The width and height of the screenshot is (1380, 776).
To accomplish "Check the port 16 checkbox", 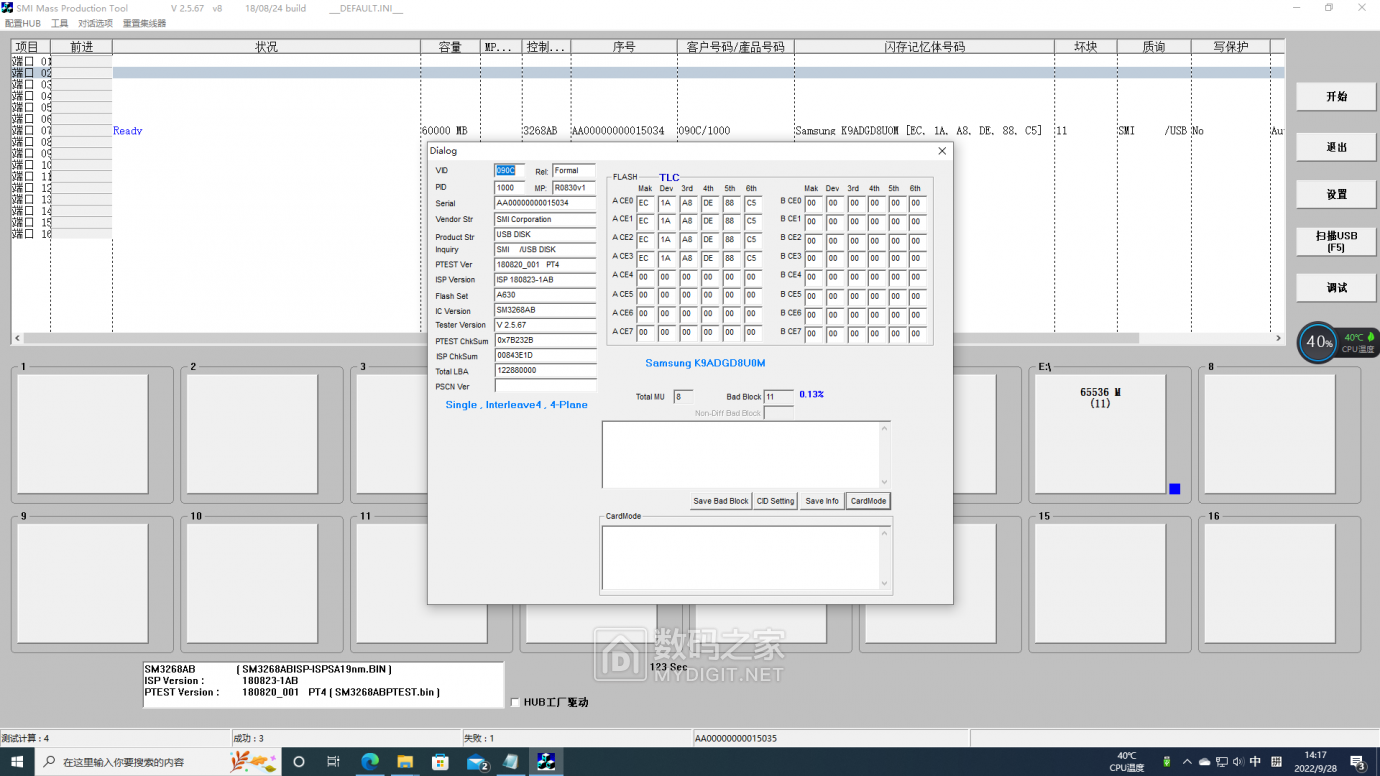I will point(29,234).
